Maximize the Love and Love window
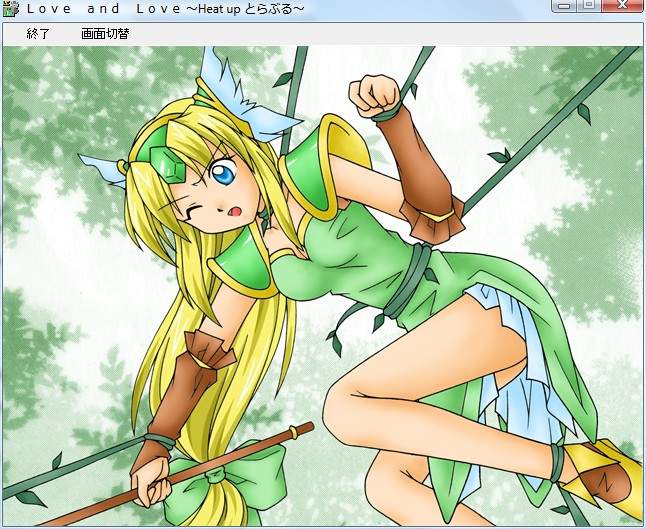Screen dimensions: 646x529 pyautogui.click(x=588, y=6)
